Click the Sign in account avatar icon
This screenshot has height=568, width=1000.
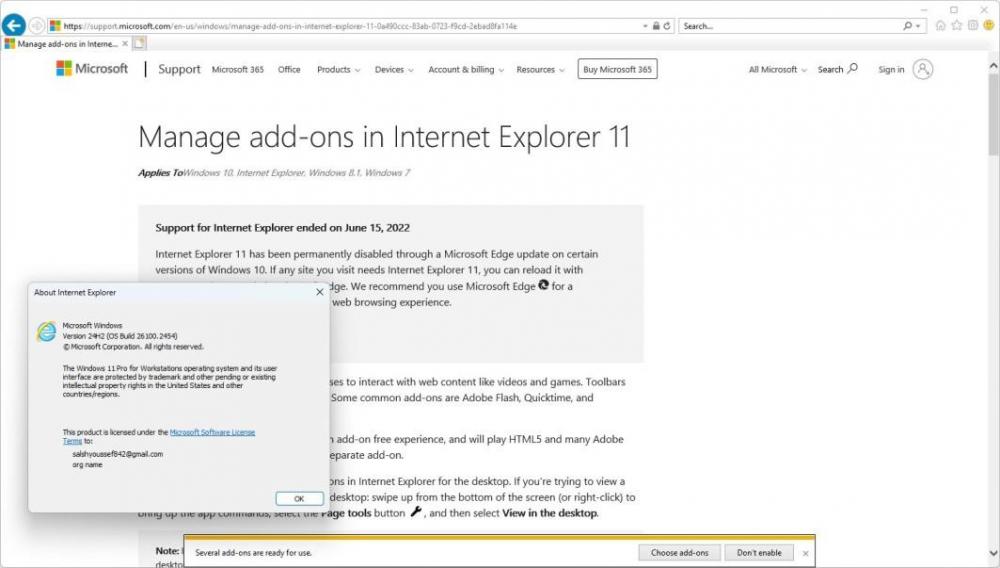(923, 69)
